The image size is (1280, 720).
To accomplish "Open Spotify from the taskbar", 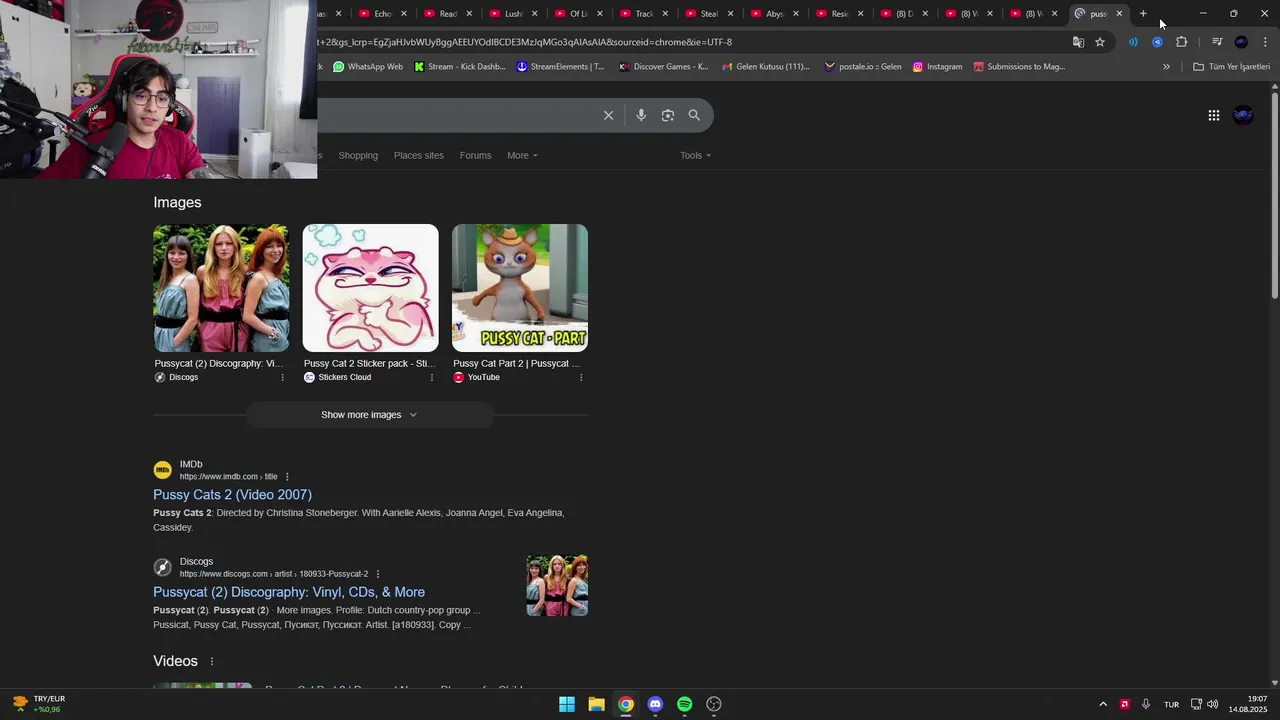I will click(x=685, y=704).
